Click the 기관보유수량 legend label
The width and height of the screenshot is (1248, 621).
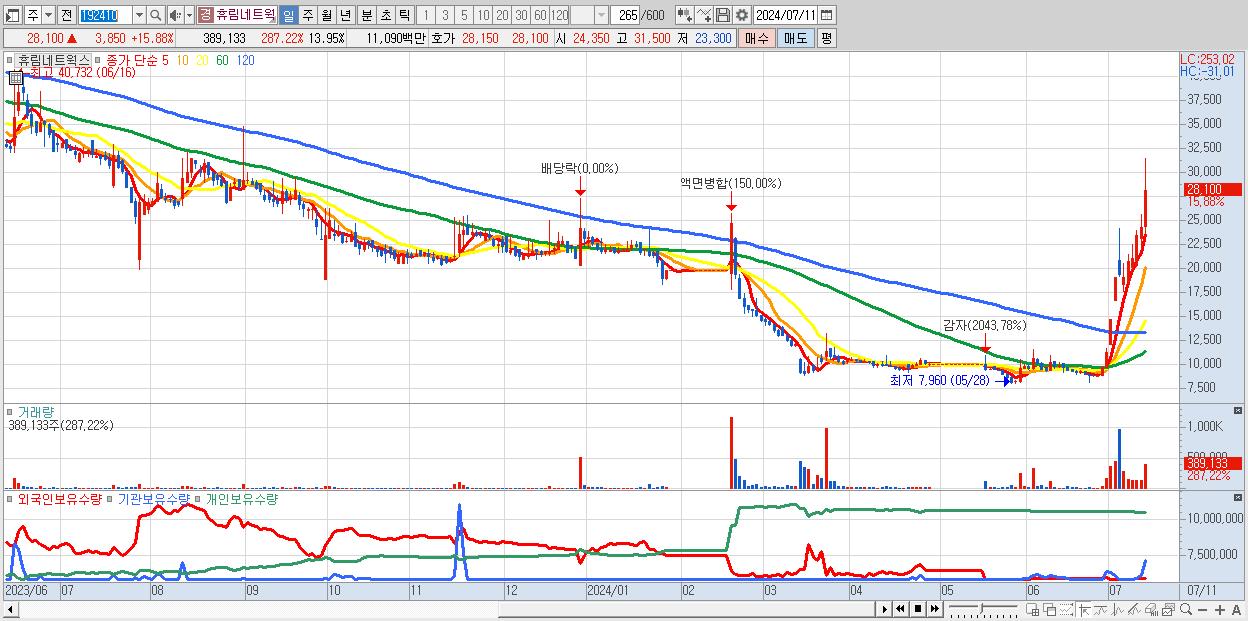coord(154,498)
